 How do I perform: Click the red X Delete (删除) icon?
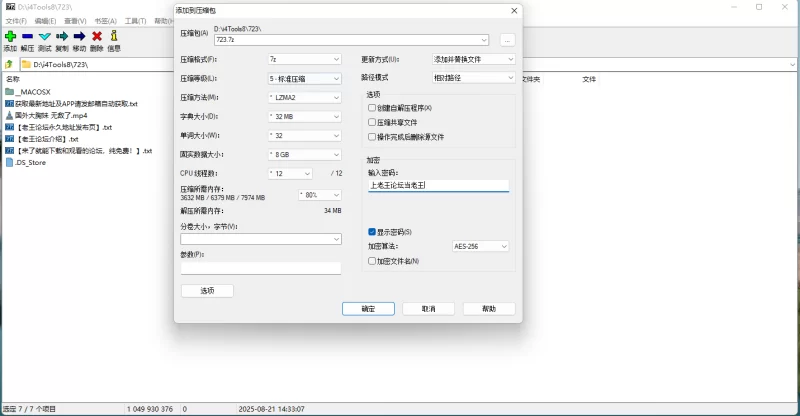(x=97, y=36)
